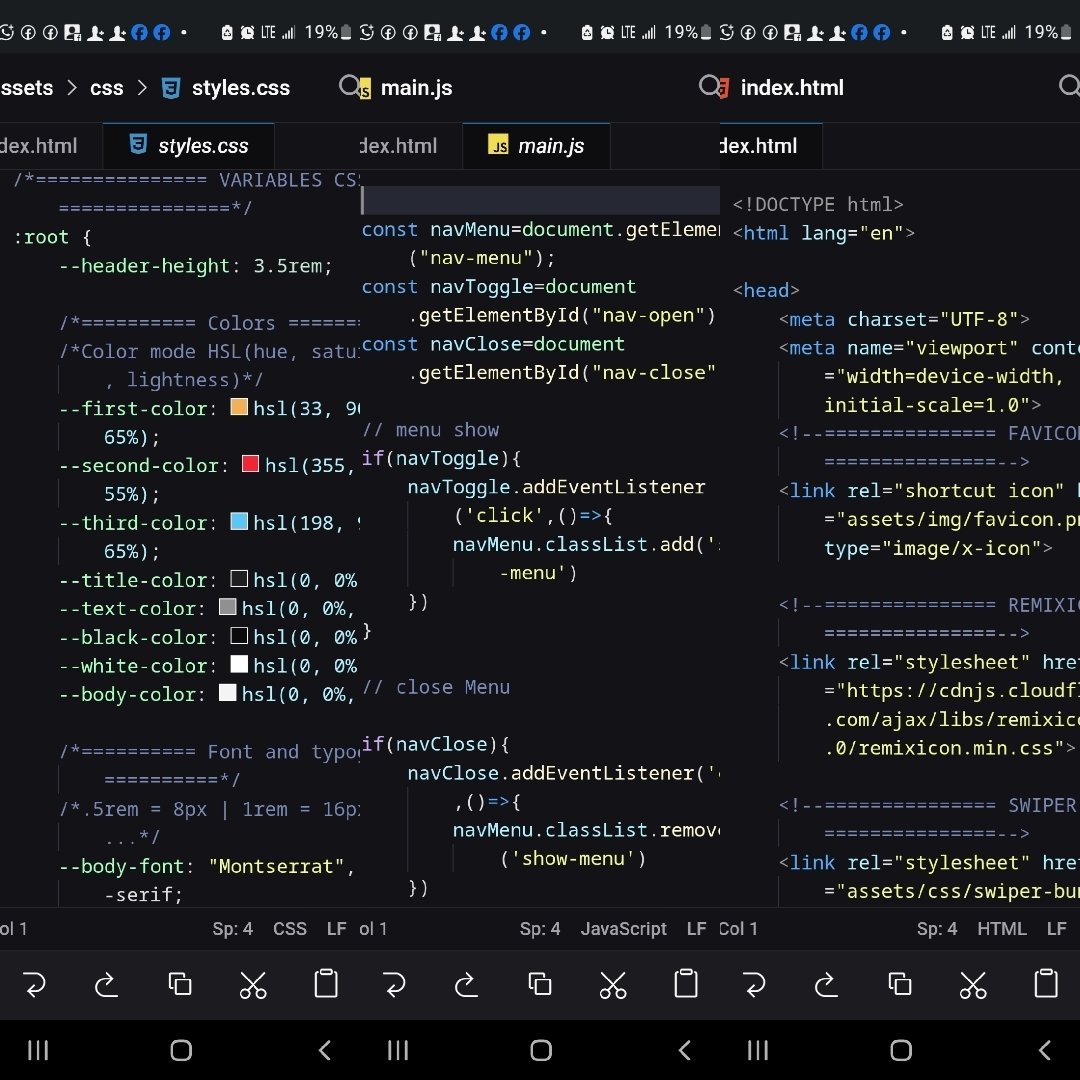1080x1080 pixels.
Task: Place cursor on '<!DOCTYPE html>' line
Action: [818, 204]
